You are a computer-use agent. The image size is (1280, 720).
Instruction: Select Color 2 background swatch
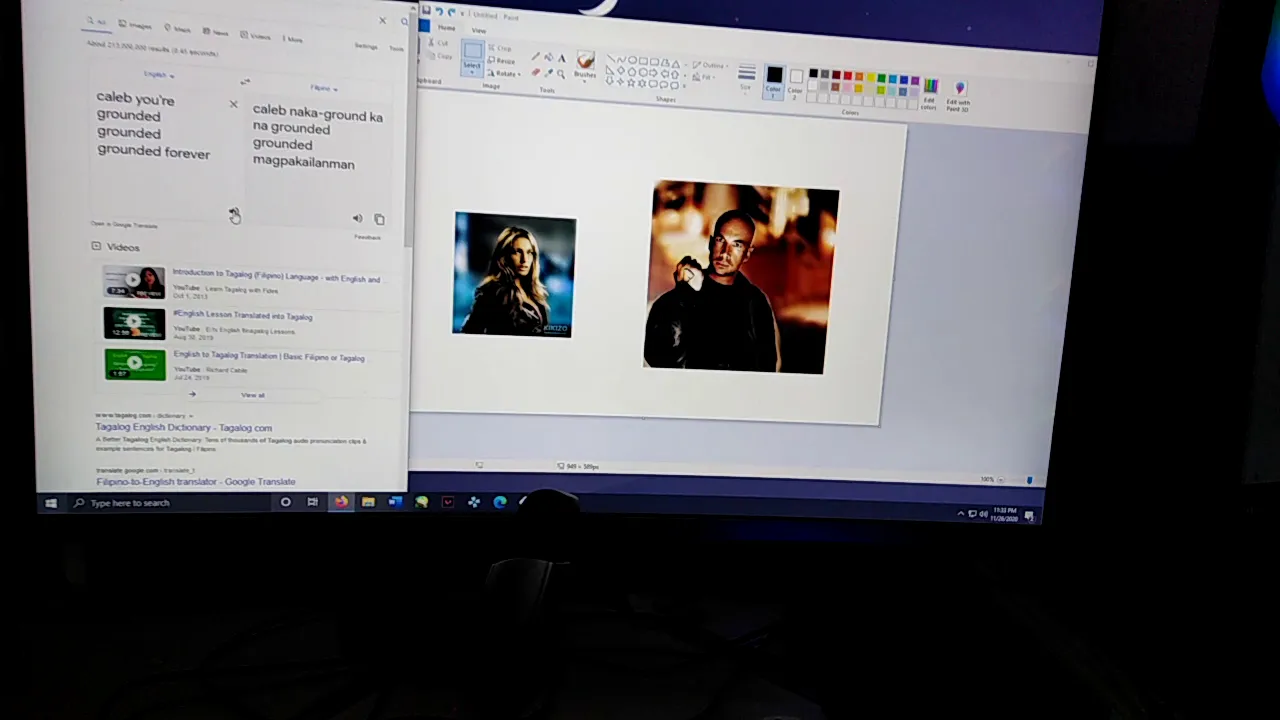pos(796,82)
